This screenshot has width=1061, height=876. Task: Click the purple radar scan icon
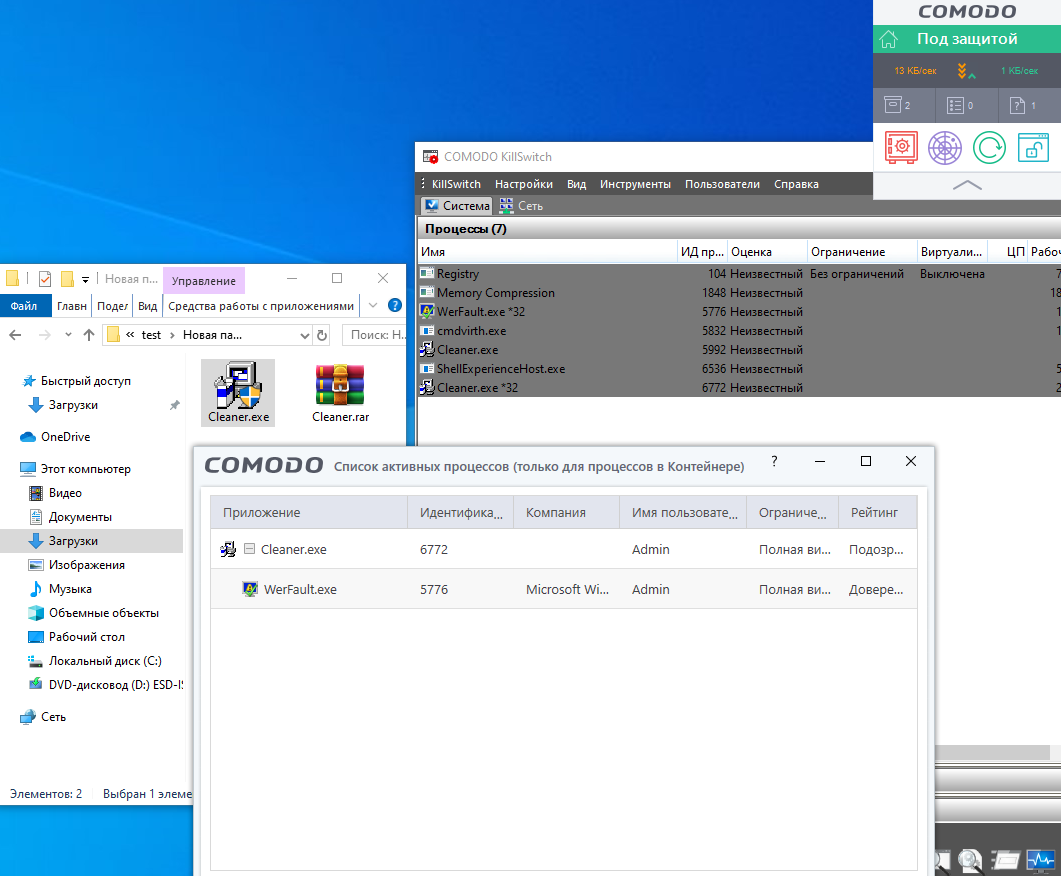945,147
